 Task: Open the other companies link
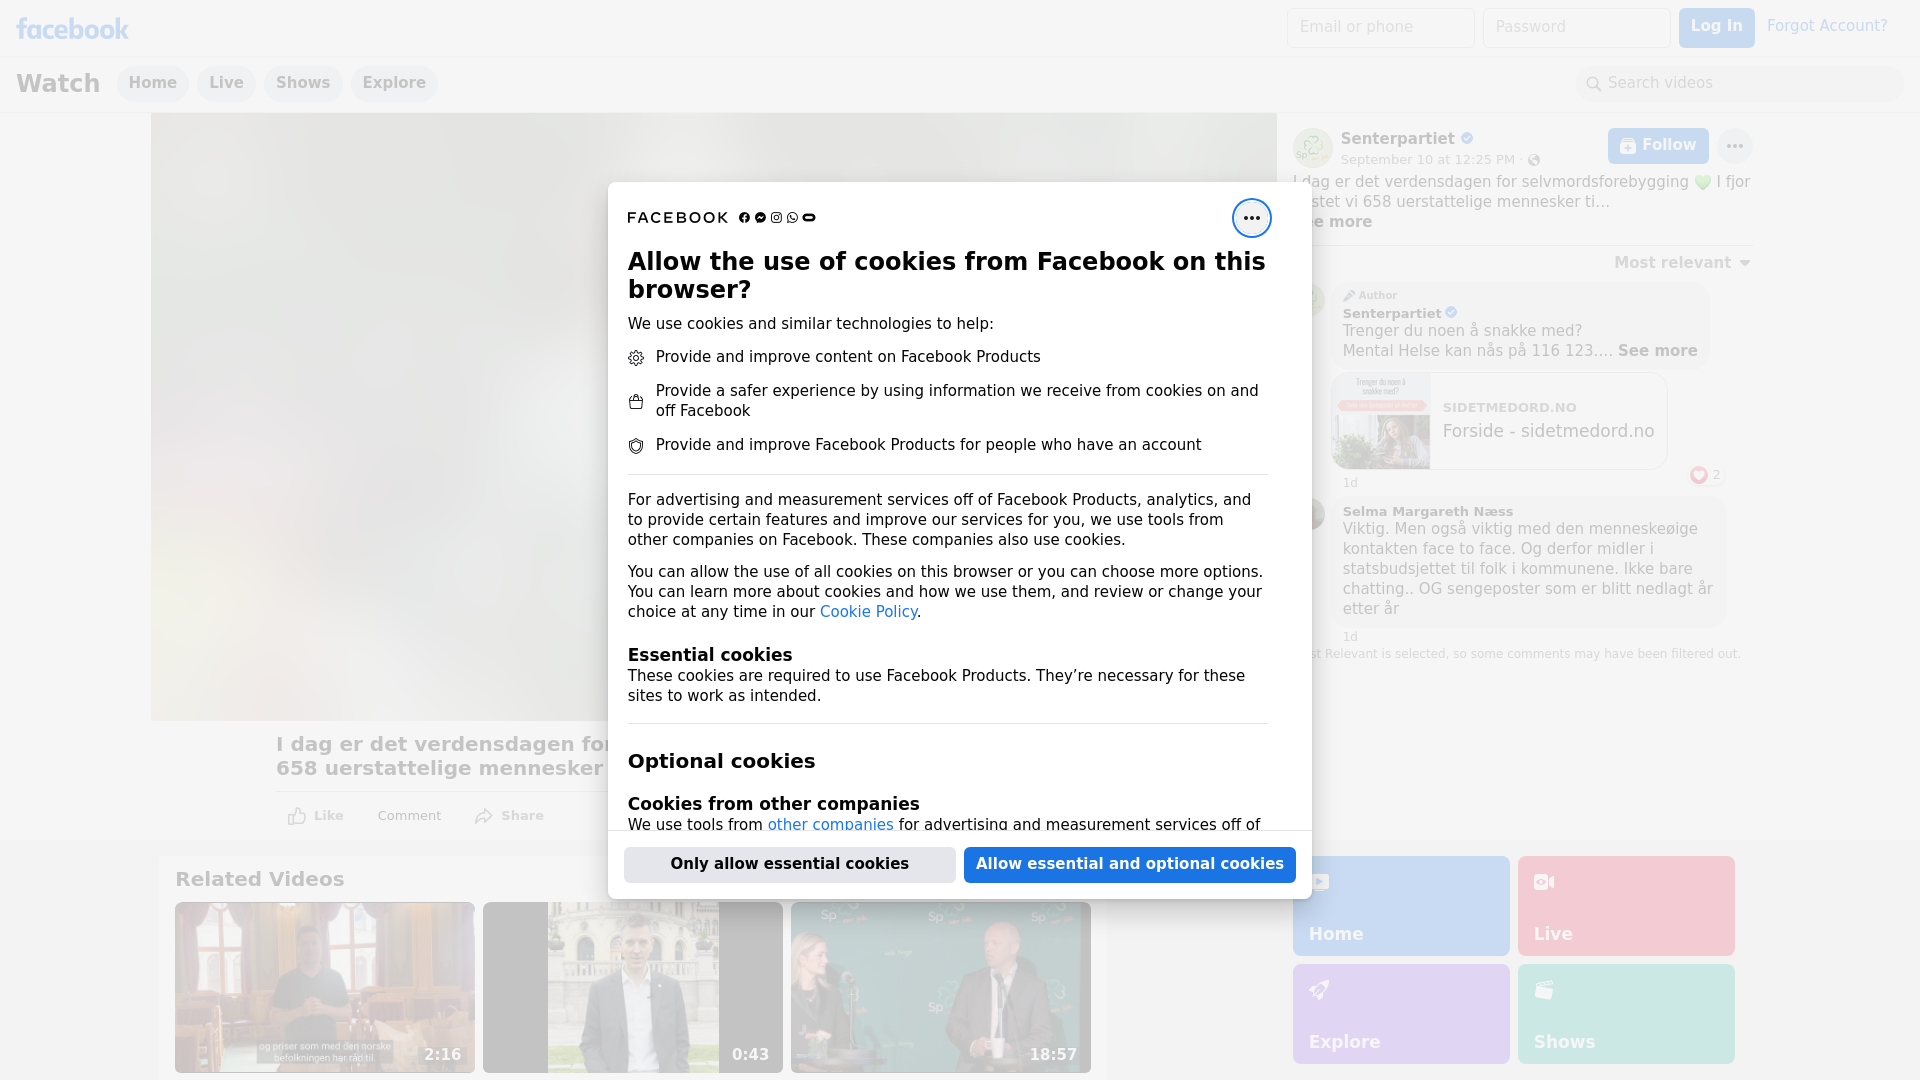coord(830,824)
